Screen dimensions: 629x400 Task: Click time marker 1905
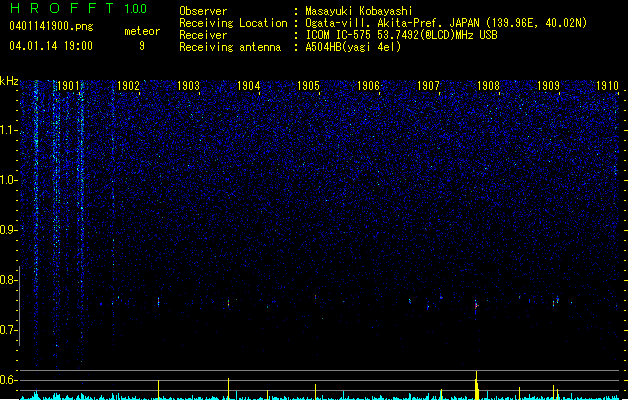[308, 86]
